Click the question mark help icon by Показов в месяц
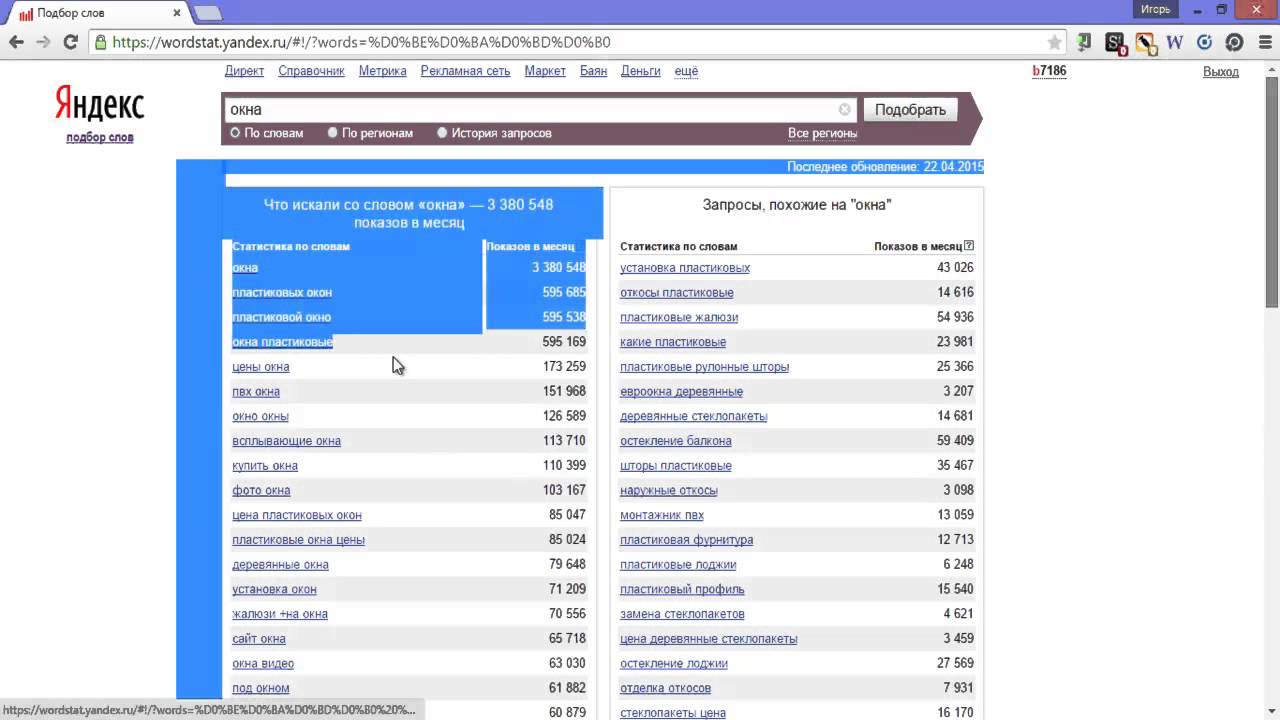The height and width of the screenshot is (720, 1280). (x=969, y=246)
